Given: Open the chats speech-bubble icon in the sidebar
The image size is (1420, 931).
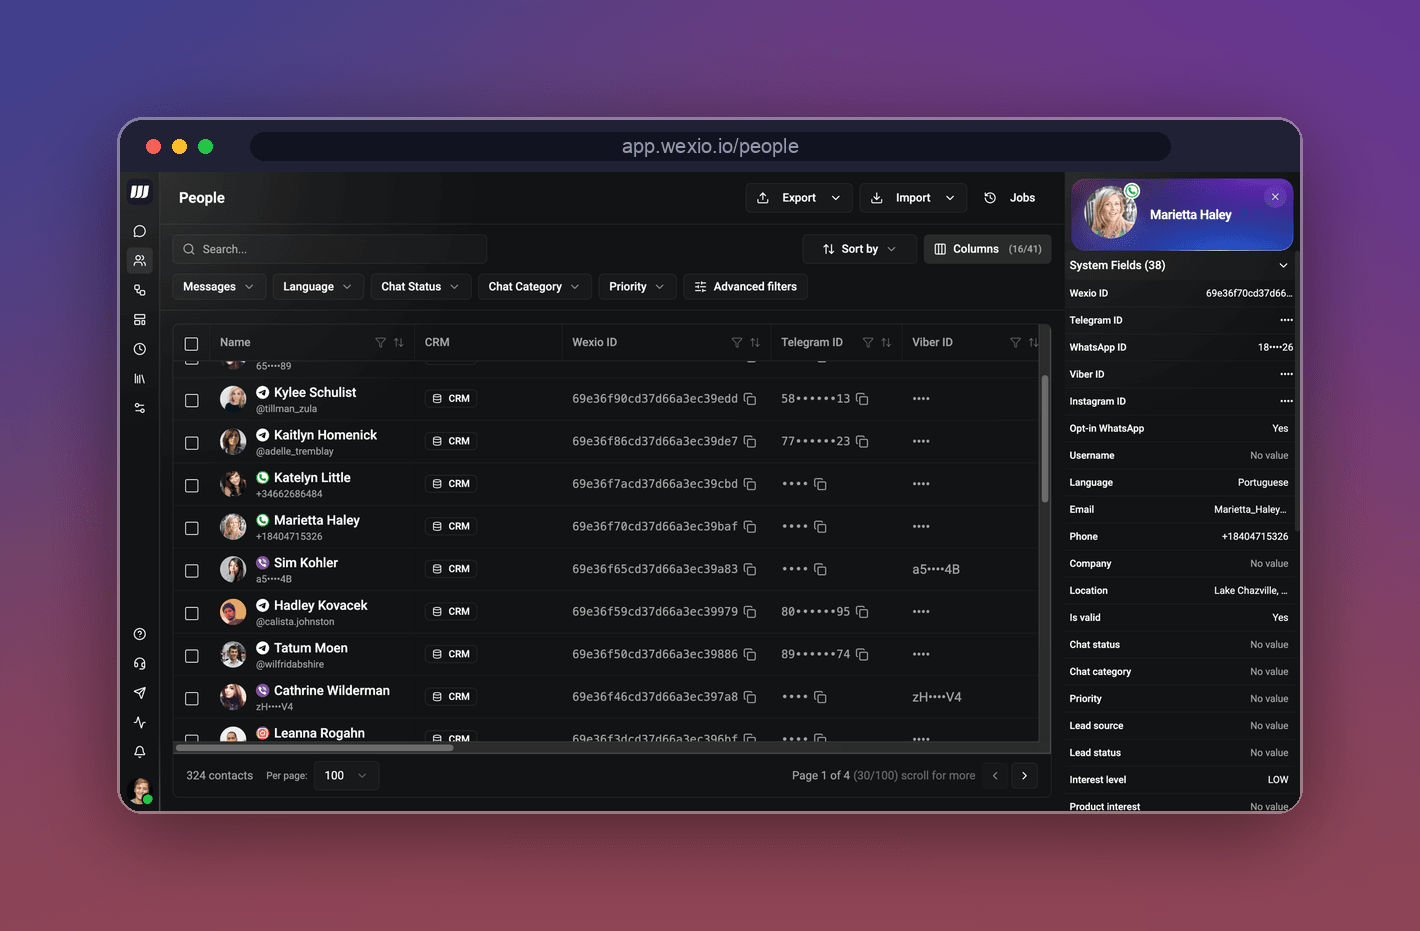Looking at the screenshot, I should point(140,231).
